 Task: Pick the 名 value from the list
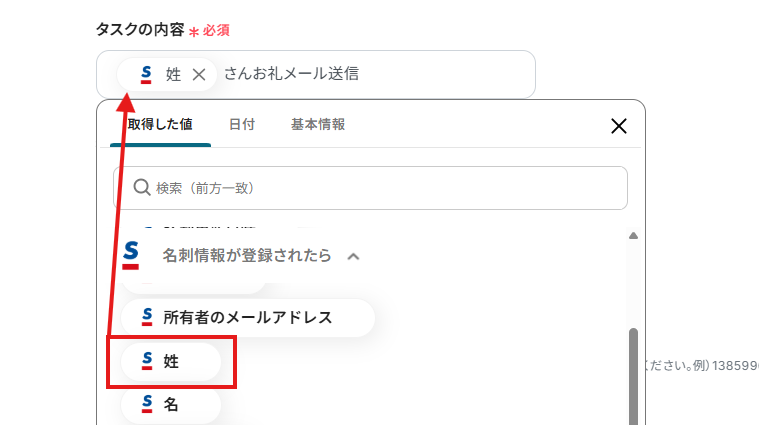coord(171,404)
